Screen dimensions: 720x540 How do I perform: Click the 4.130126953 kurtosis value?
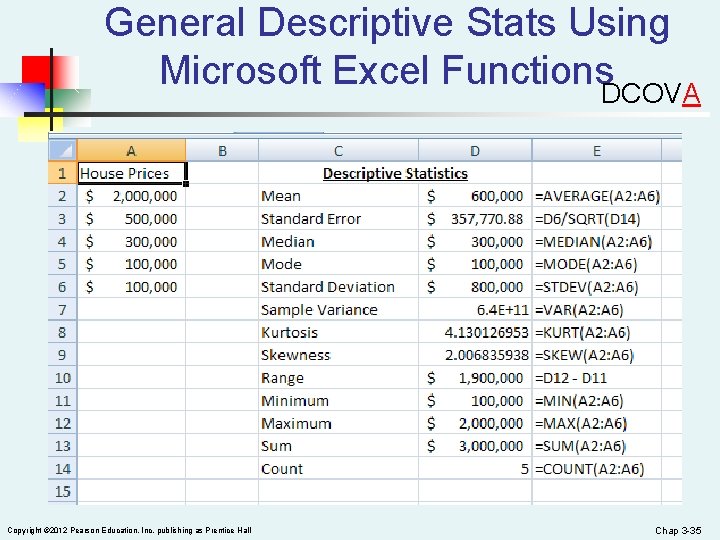[x=475, y=332]
